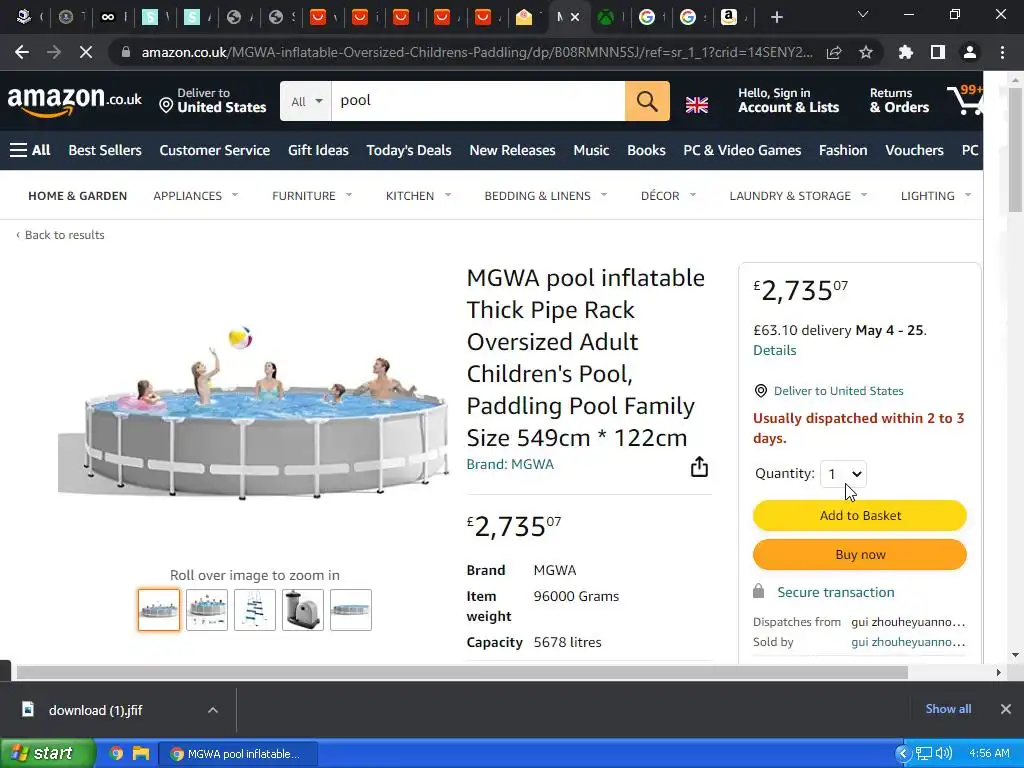Open the All hamburger menu
Viewport: 1024px width, 768px height.
[30, 150]
